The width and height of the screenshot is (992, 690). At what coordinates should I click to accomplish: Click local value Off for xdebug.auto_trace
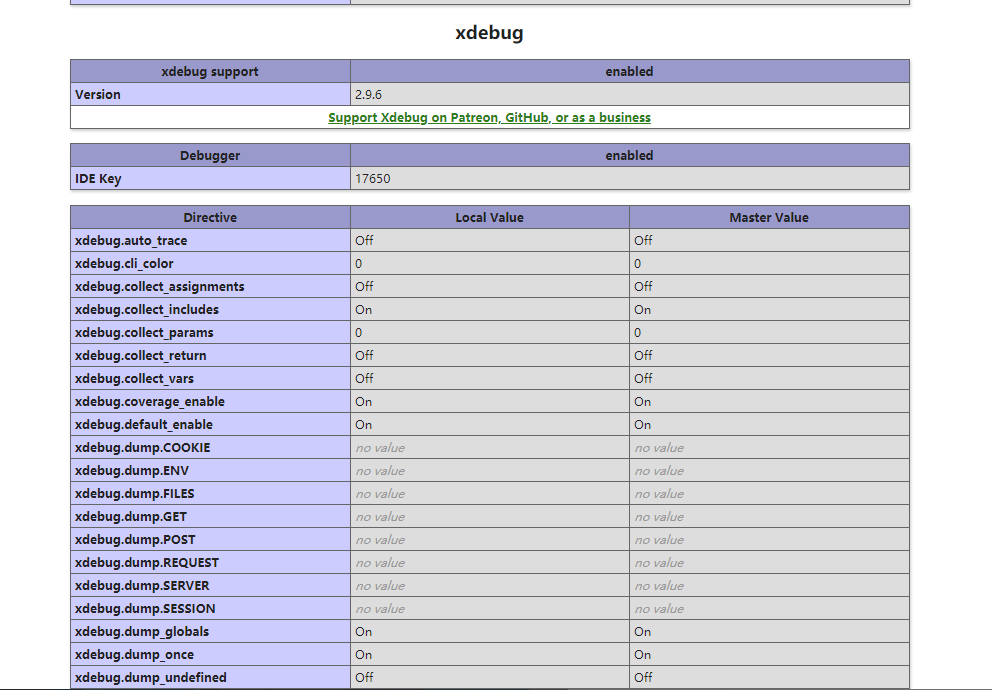[364, 241]
